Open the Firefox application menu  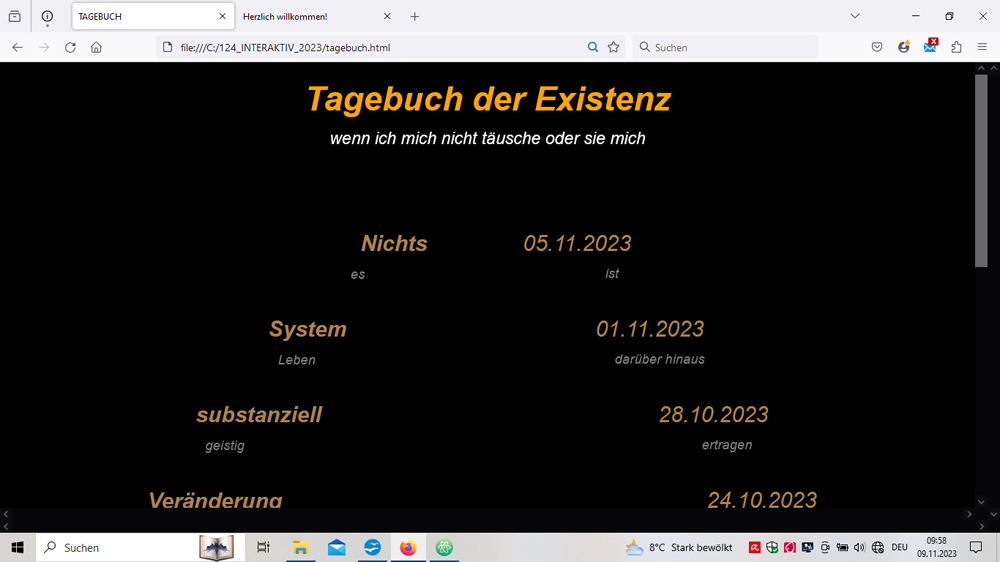point(982,47)
